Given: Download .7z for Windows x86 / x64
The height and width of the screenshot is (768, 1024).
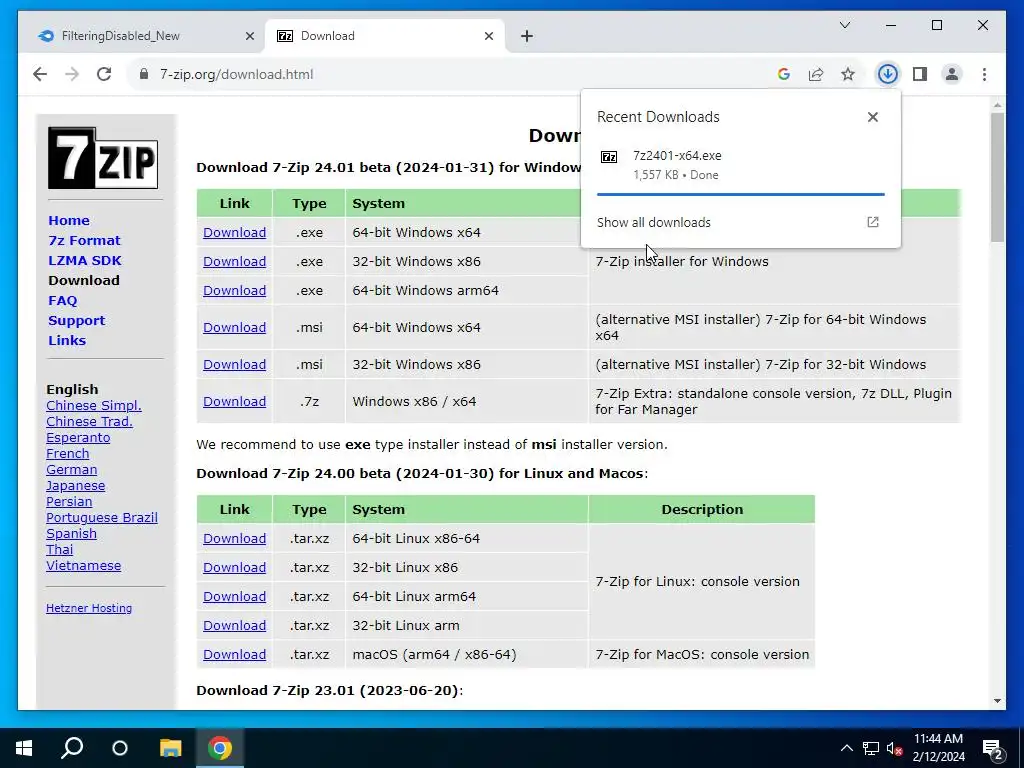Looking at the screenshot, I should [x=234, y=402].
